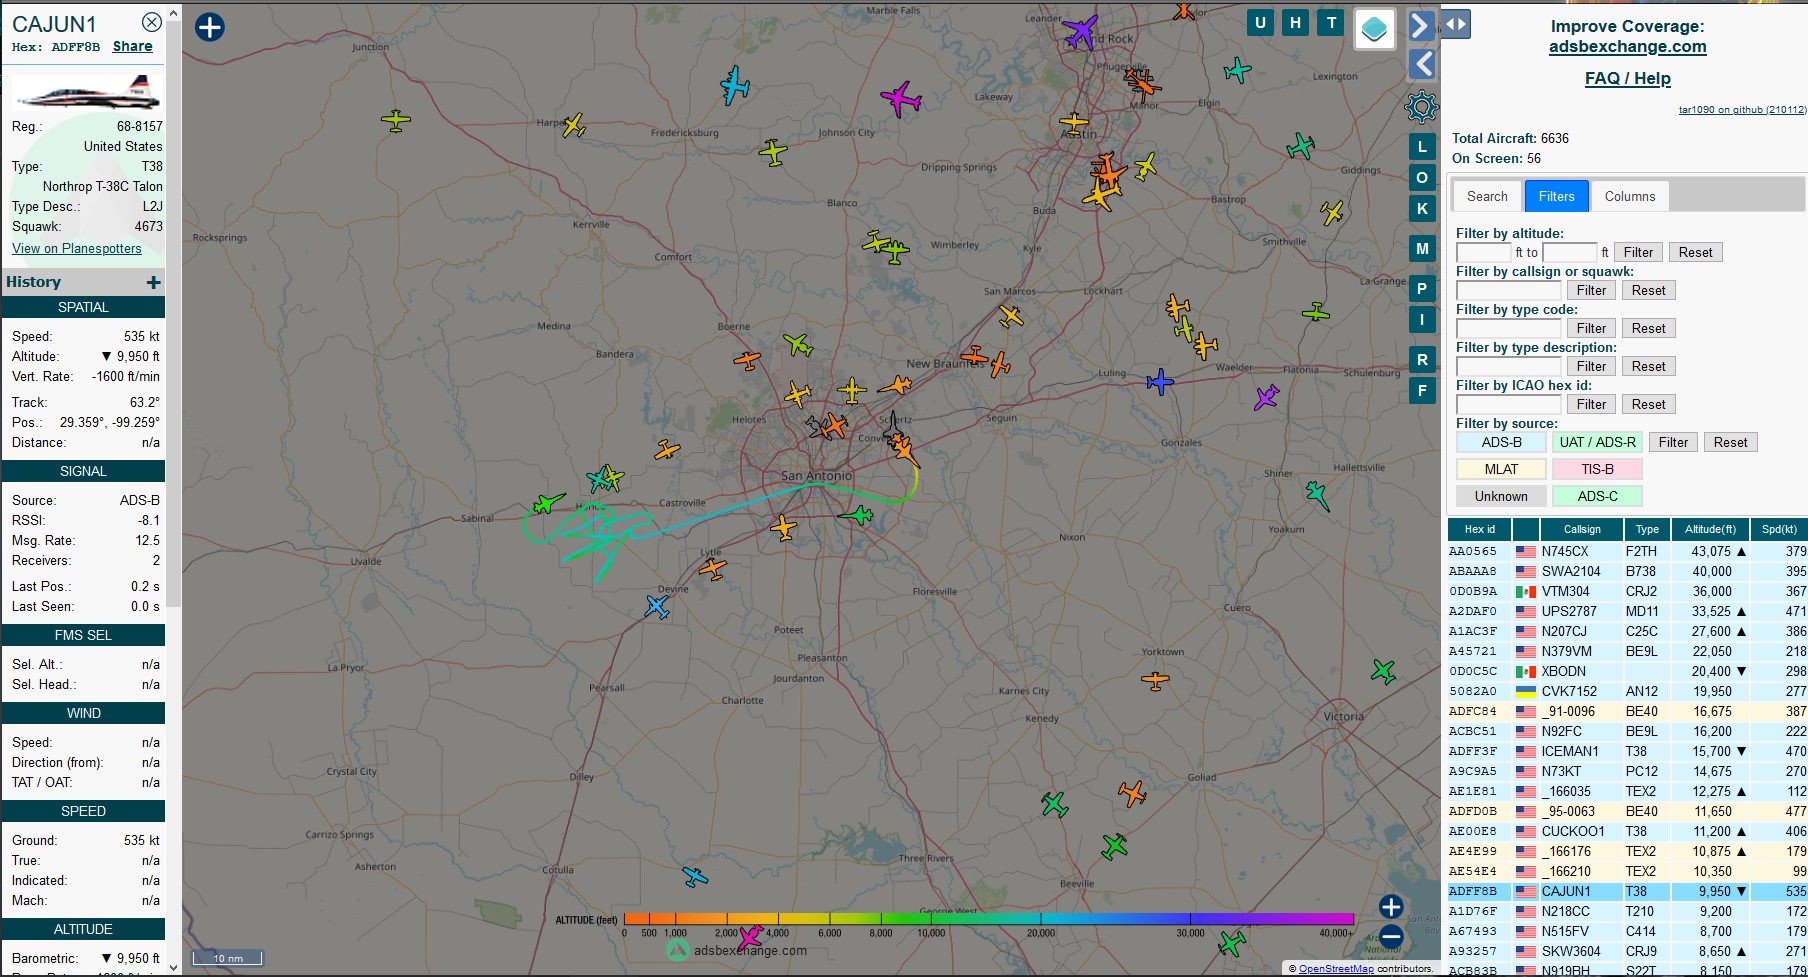
Task: Open View on Planespotters link
Action: pos(77,248)
